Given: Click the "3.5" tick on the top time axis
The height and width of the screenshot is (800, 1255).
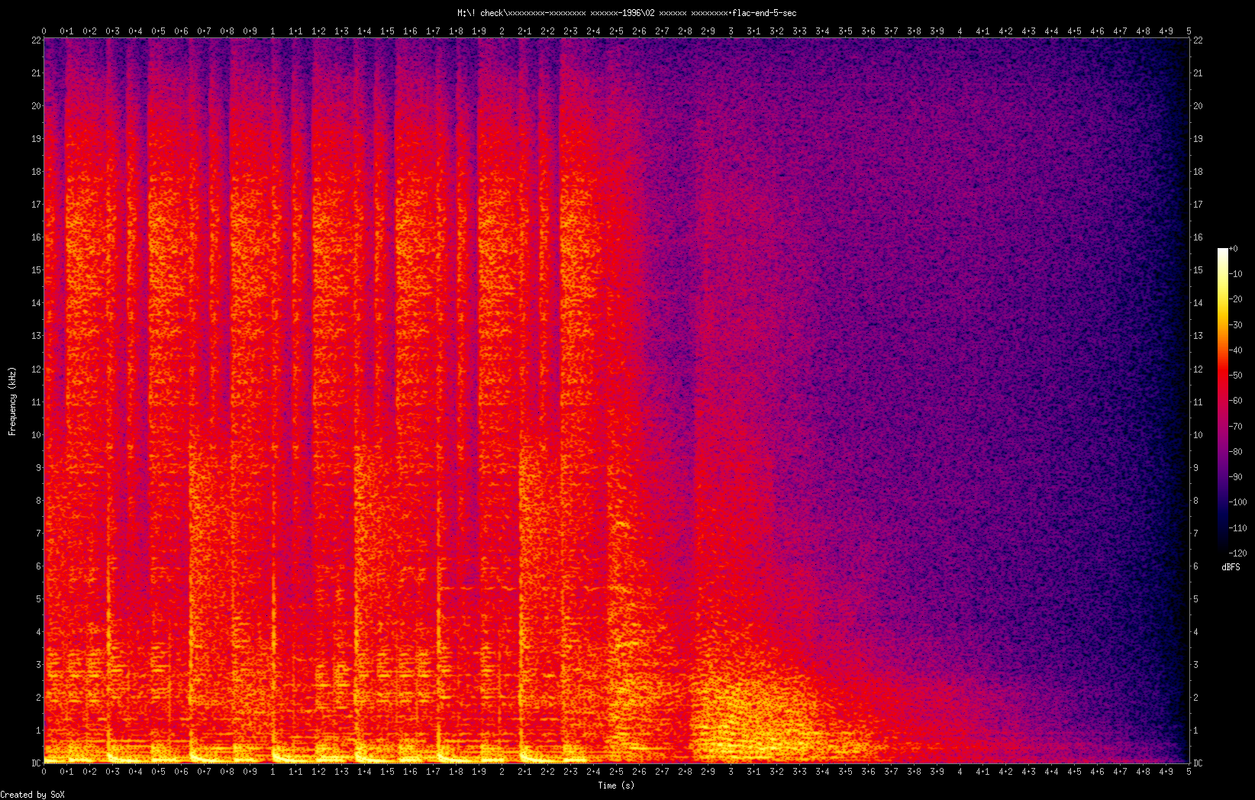Looking at the screenshot, I should pos(845,30).
